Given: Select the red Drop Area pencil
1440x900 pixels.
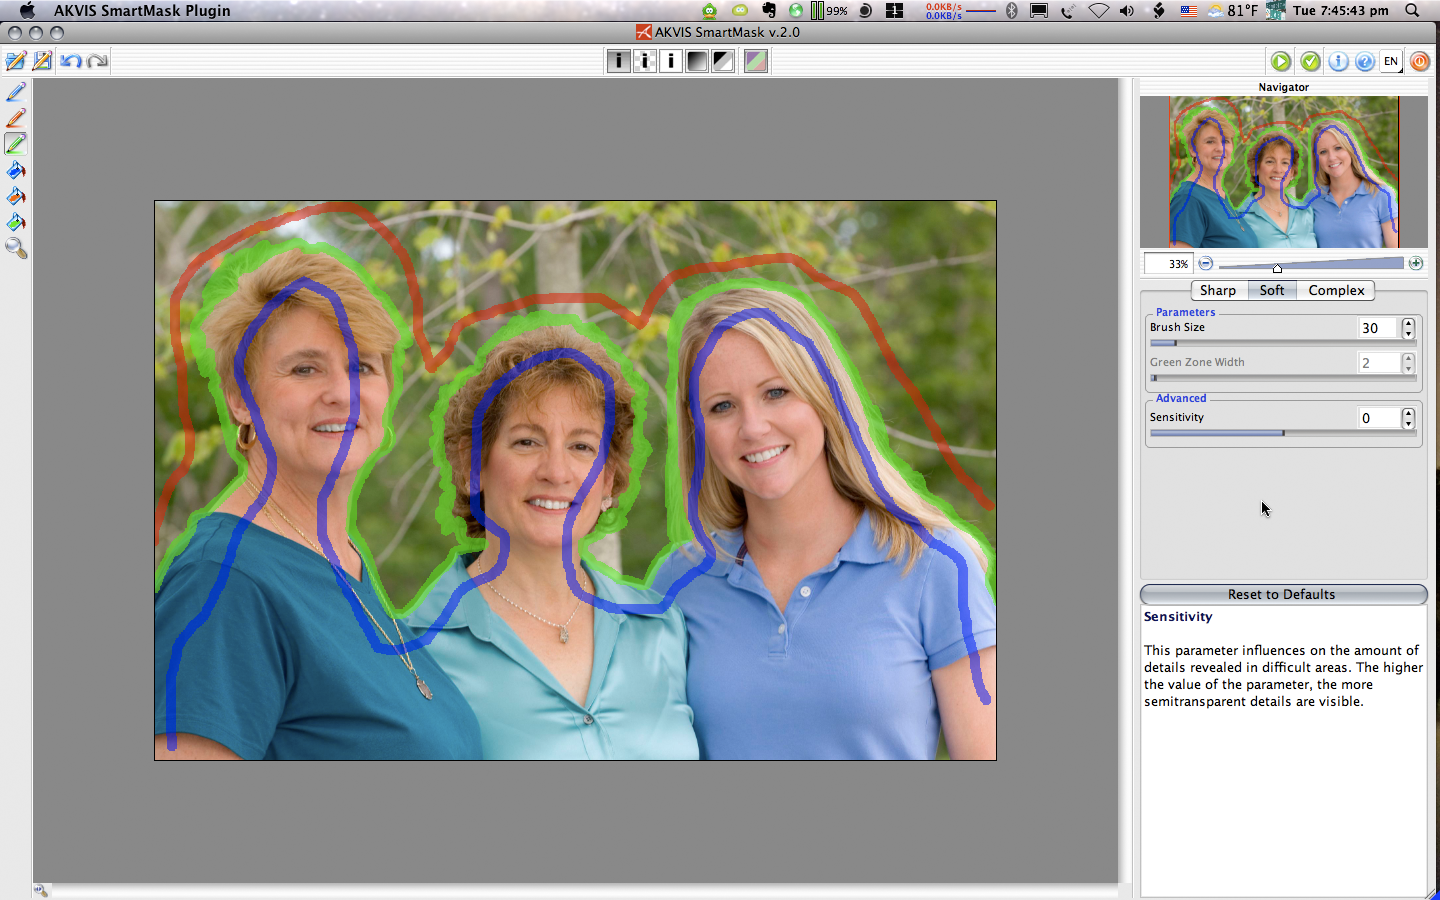Looking at the screenshot, I should [x=16, y=118].
